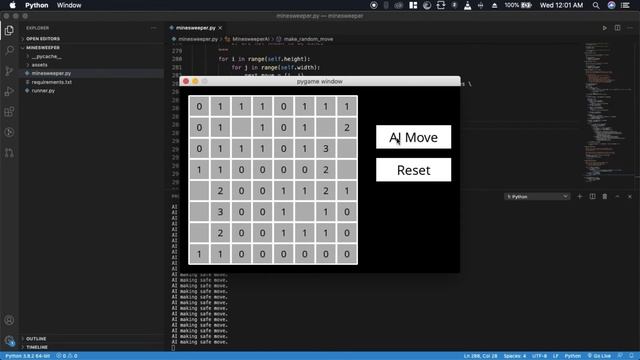
Task: Click the code minimap on the right
Action: point(608,112)
